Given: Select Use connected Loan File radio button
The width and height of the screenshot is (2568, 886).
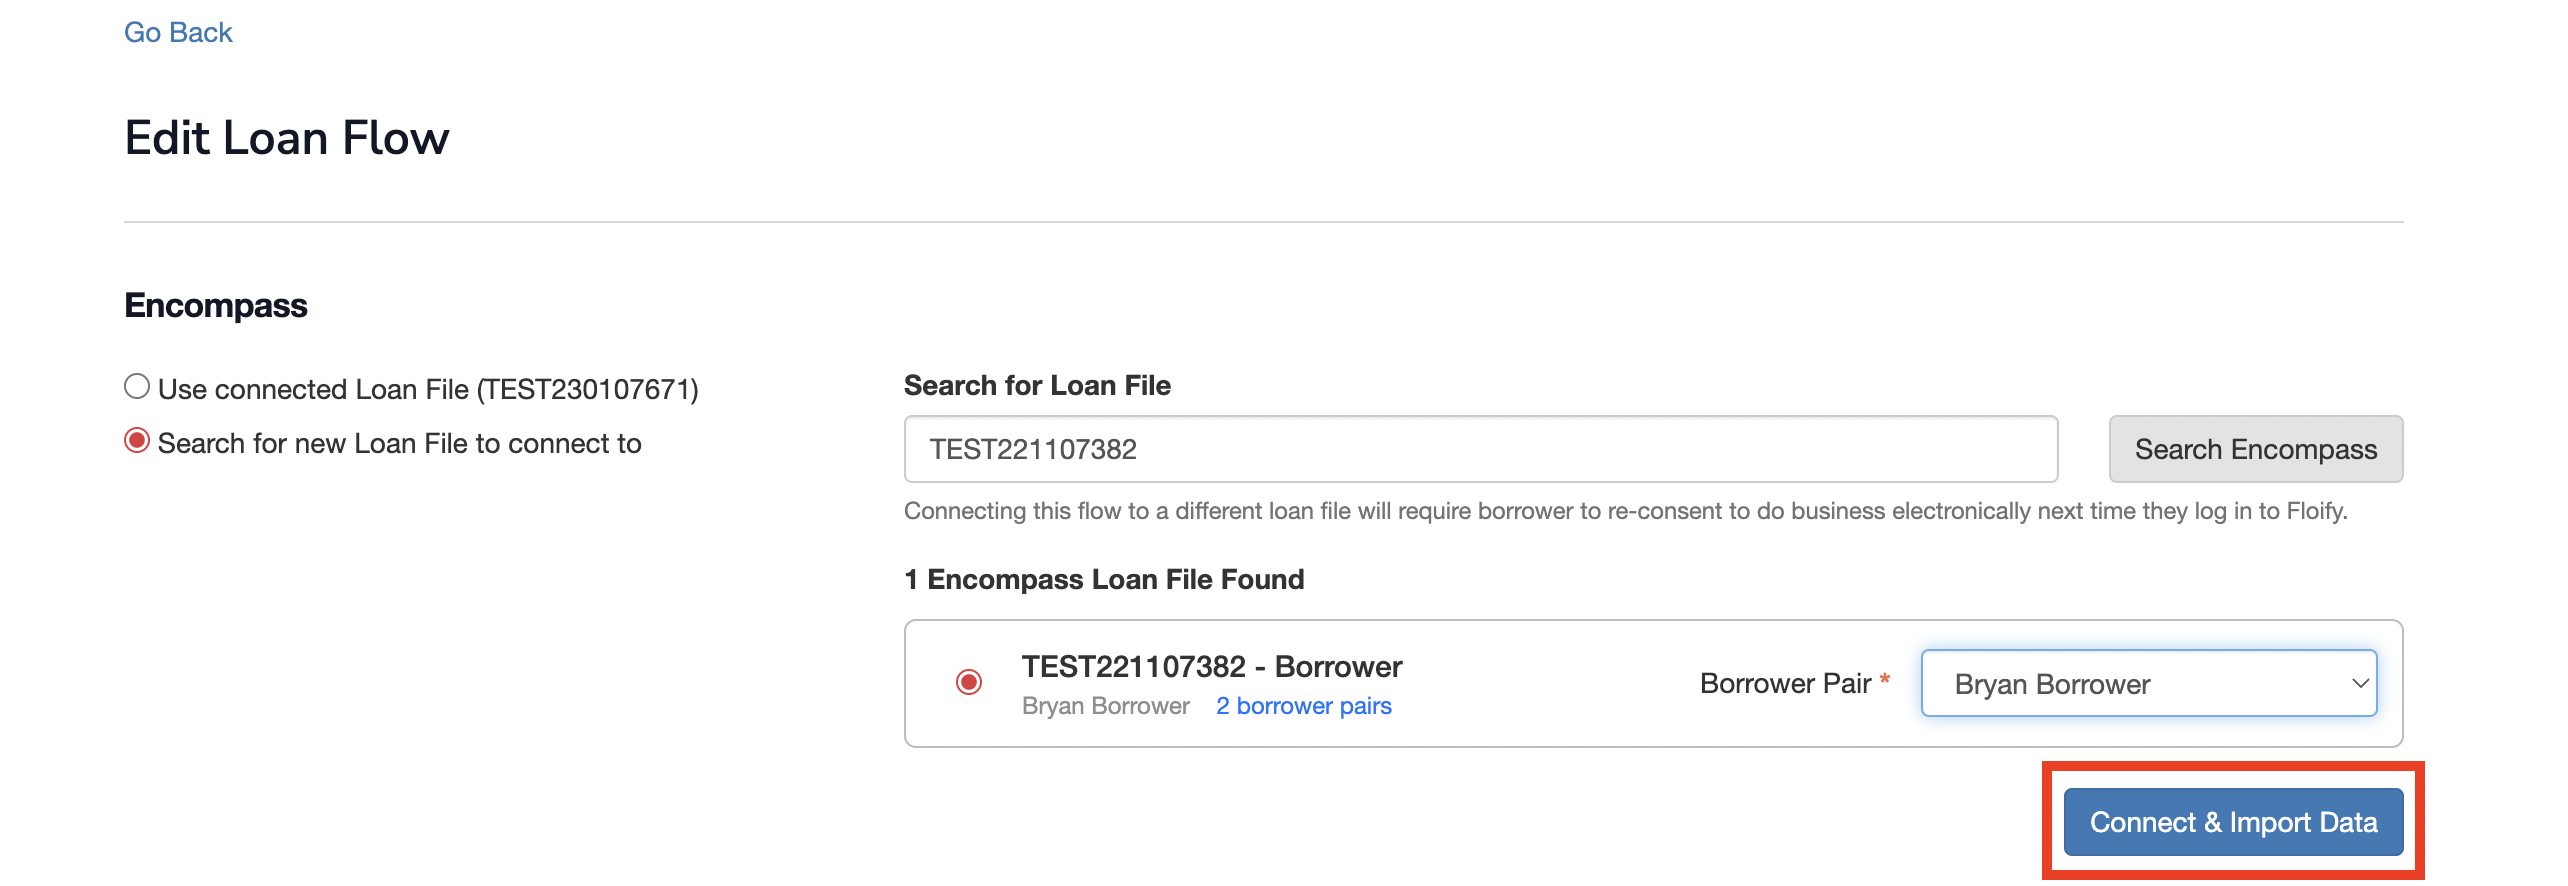Looking at the screenshot, I should tap(137, 387).
